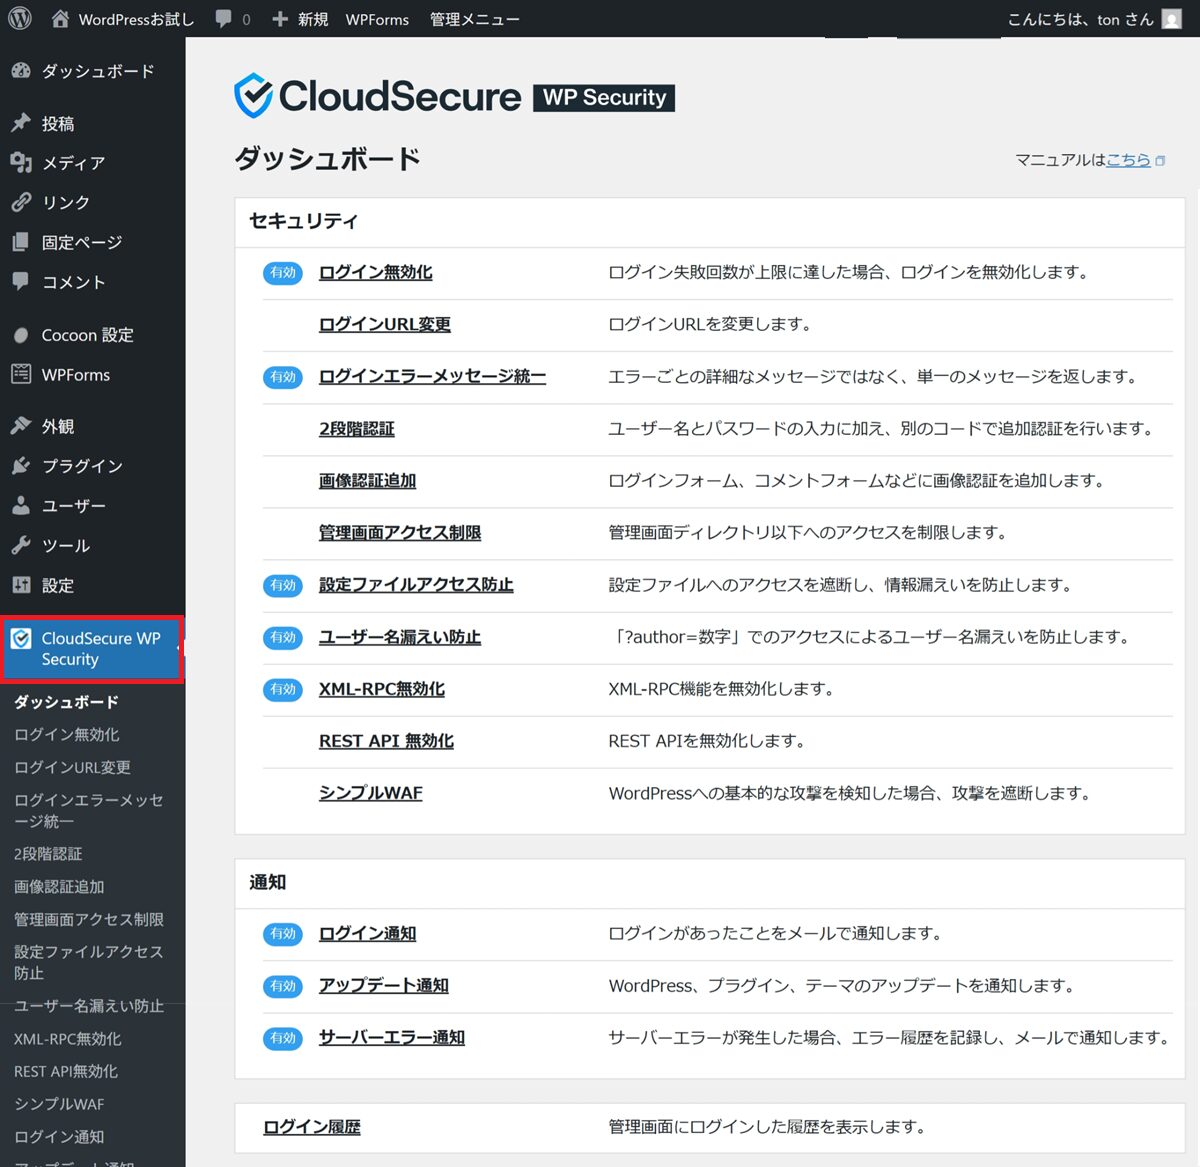
Task: Click the 有効 badge beside ログイン無効化
Action: (283, 273)
